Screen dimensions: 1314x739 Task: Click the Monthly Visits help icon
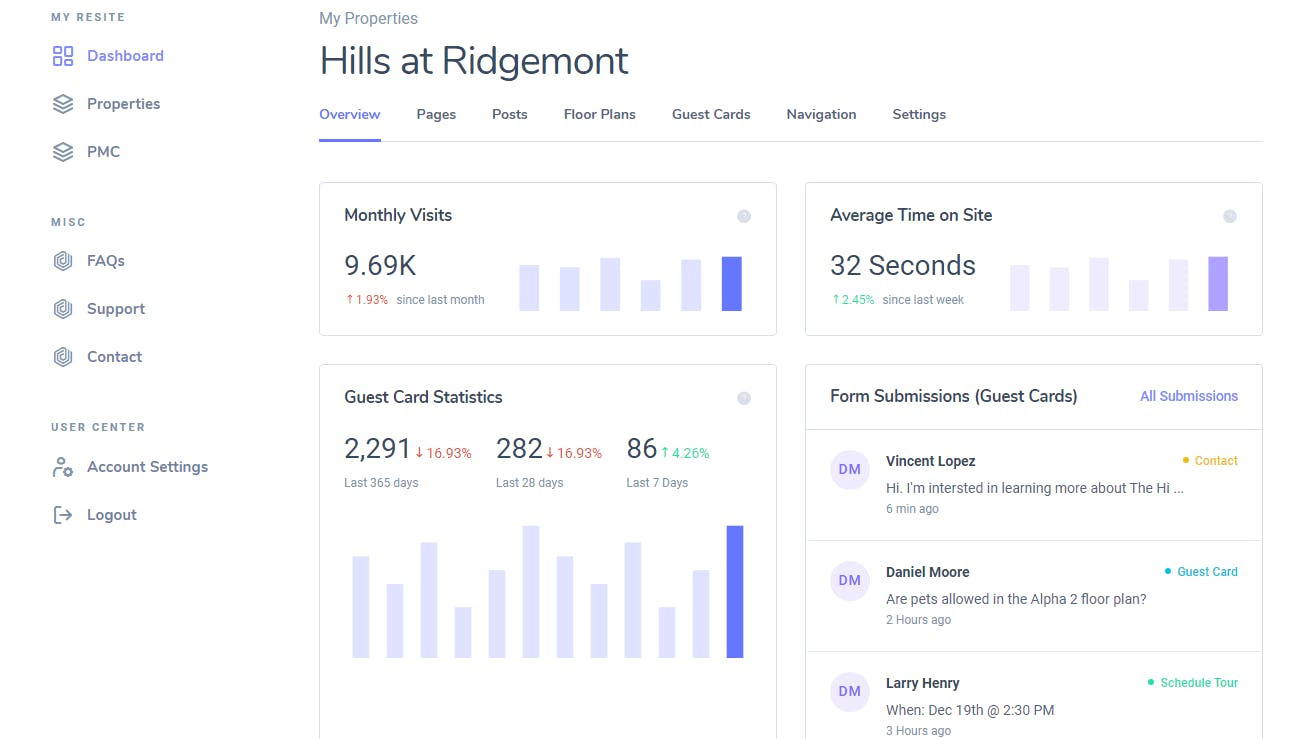tap(743, 216)
